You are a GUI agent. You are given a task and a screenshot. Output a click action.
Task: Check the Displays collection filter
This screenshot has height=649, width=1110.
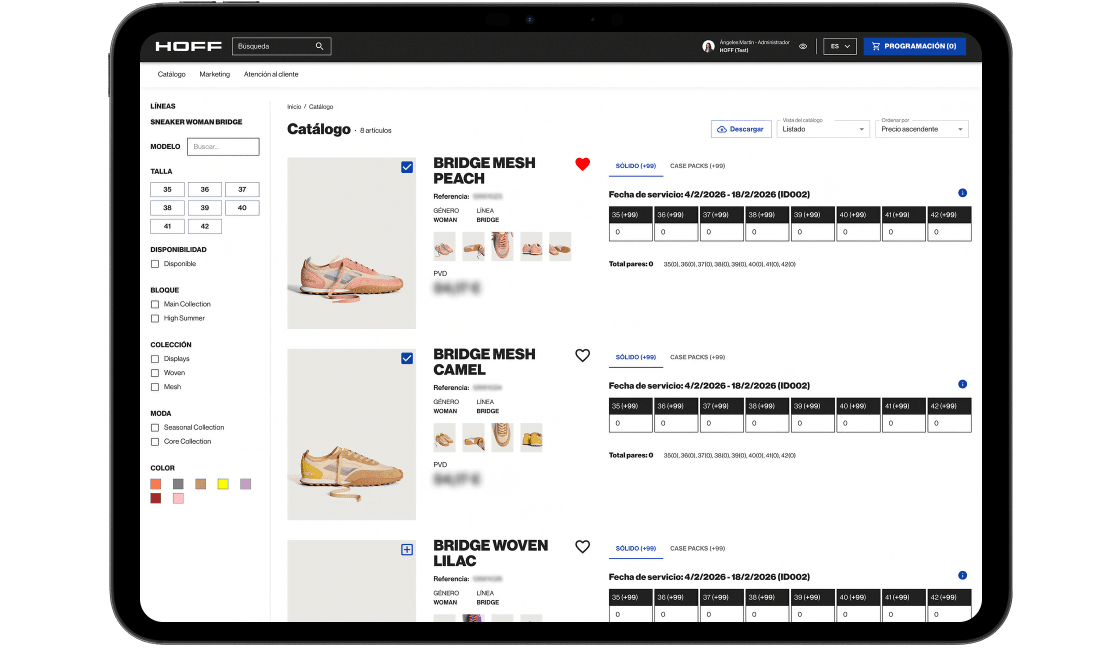click(155, 359)
